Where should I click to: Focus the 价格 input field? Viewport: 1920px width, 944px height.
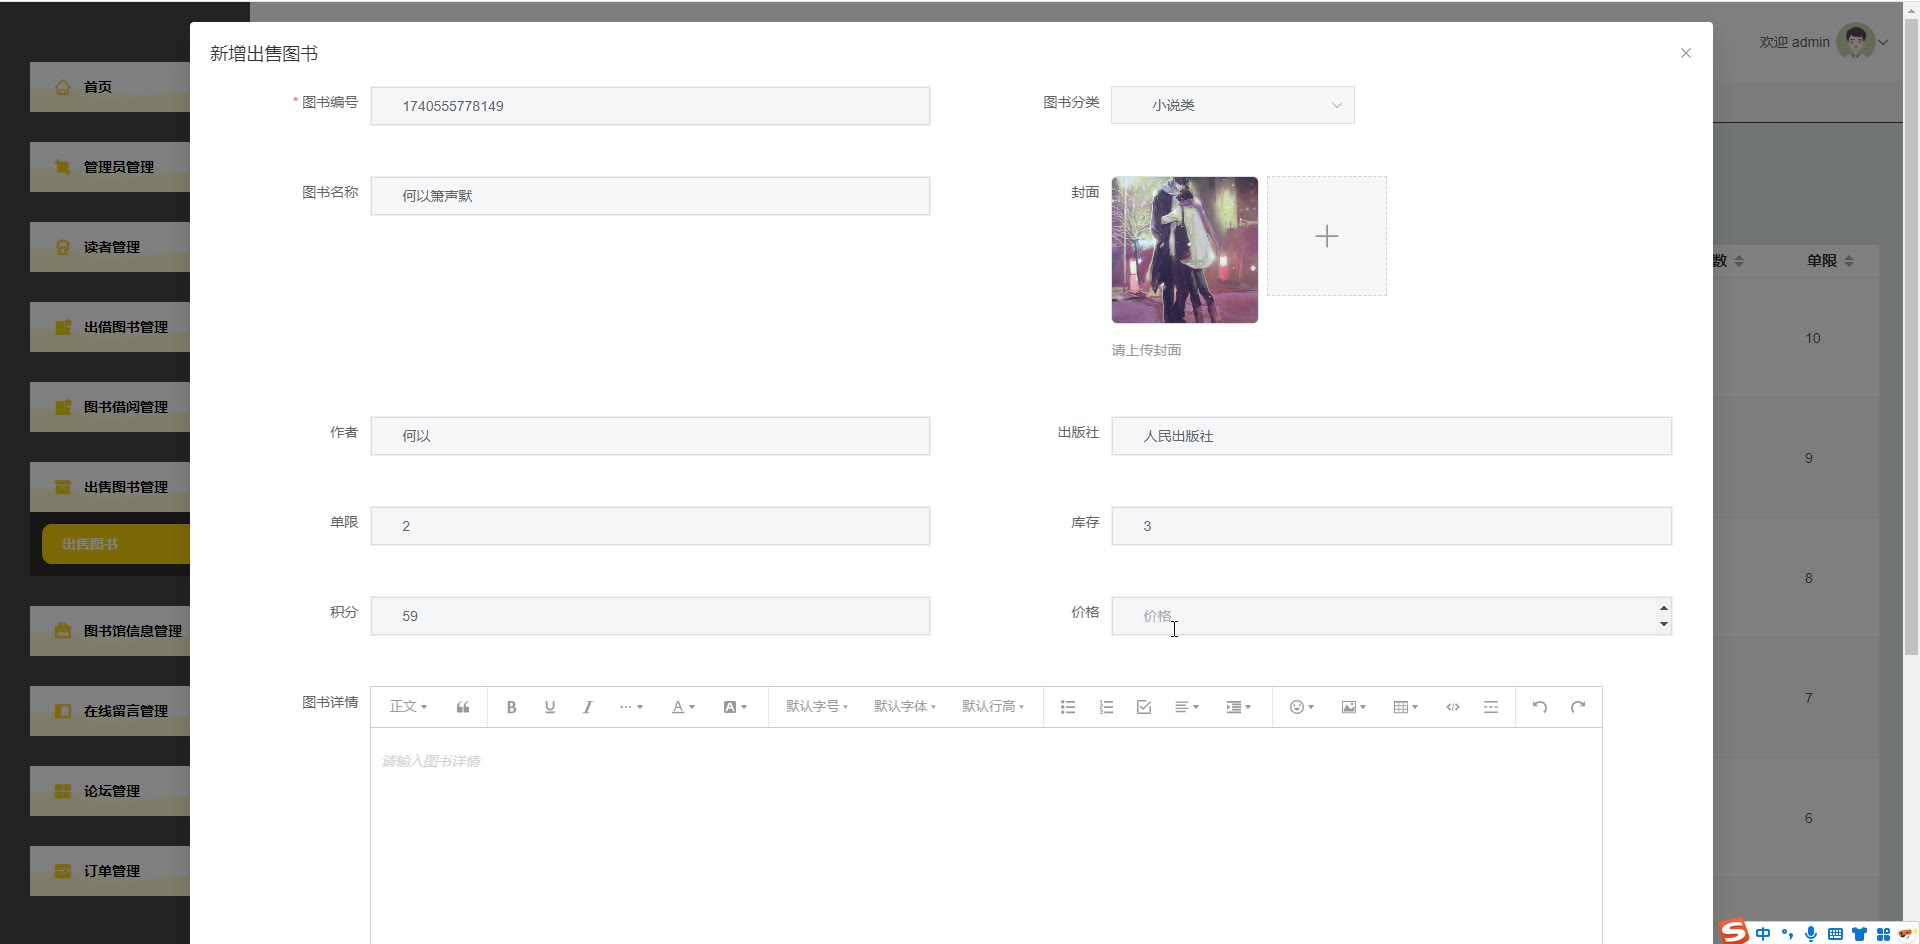[x=1391, y=616]
